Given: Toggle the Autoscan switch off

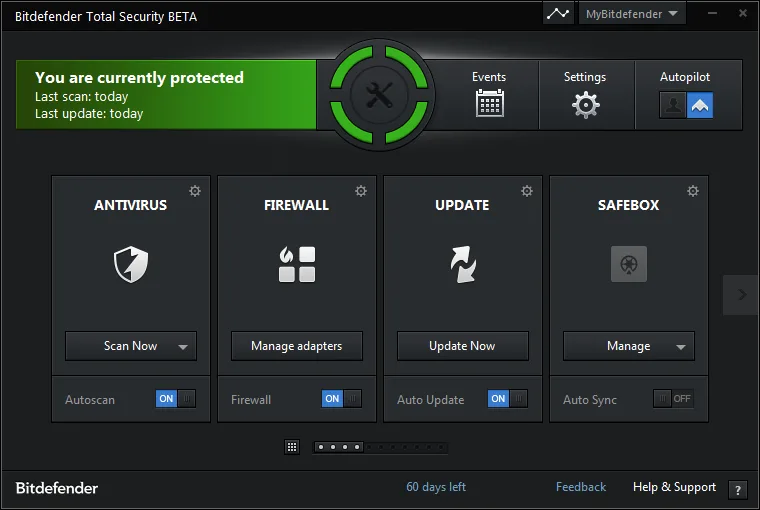Looking at the screenshot, I should (x=175, y=399).
